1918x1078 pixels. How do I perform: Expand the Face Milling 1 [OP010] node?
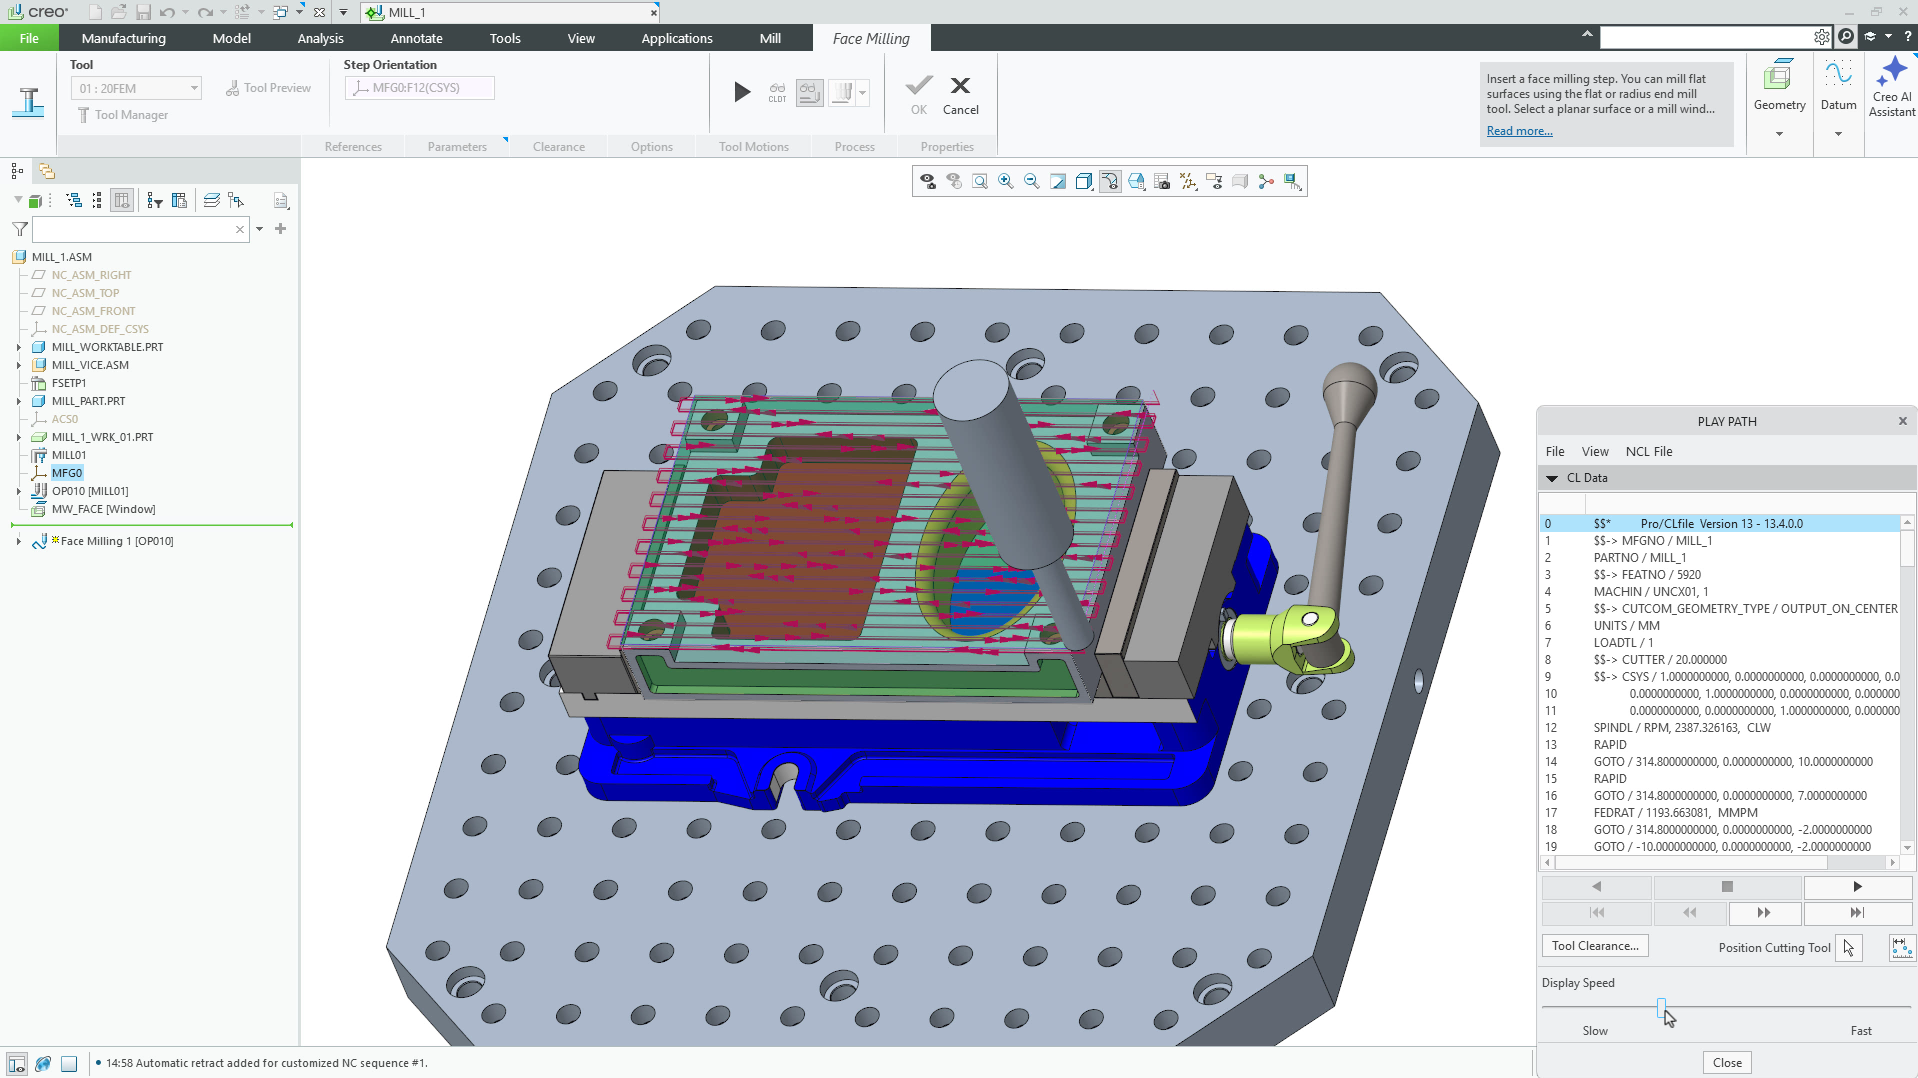point(18,541)
